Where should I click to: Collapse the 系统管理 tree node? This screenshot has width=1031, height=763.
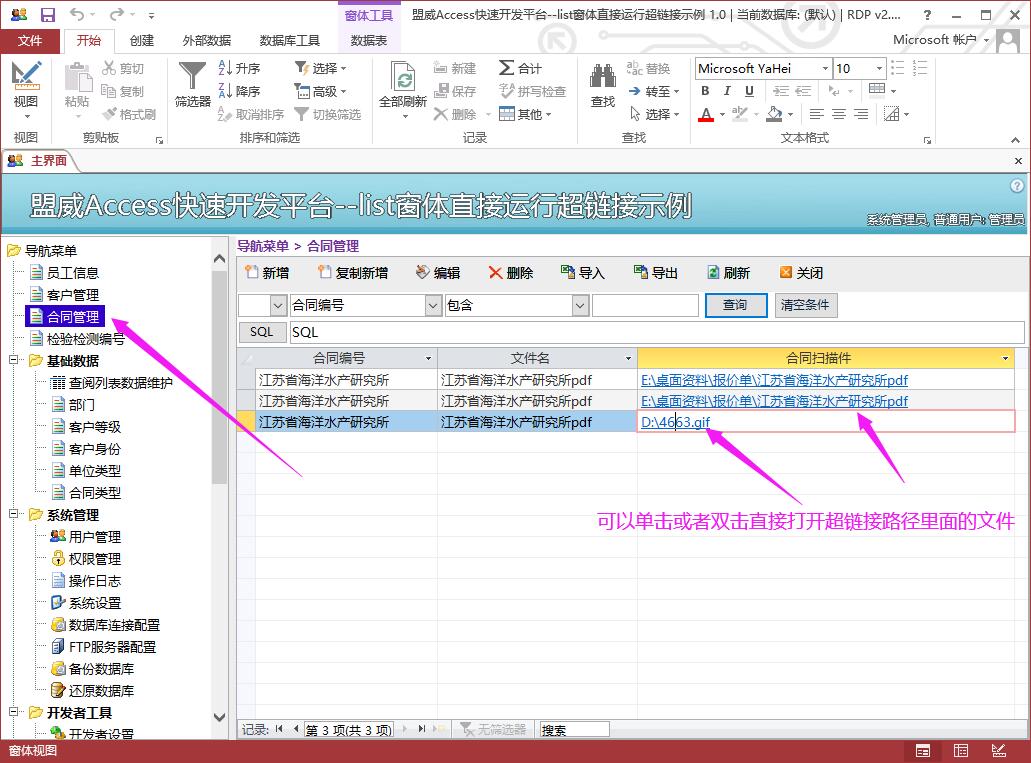(13, 514)
